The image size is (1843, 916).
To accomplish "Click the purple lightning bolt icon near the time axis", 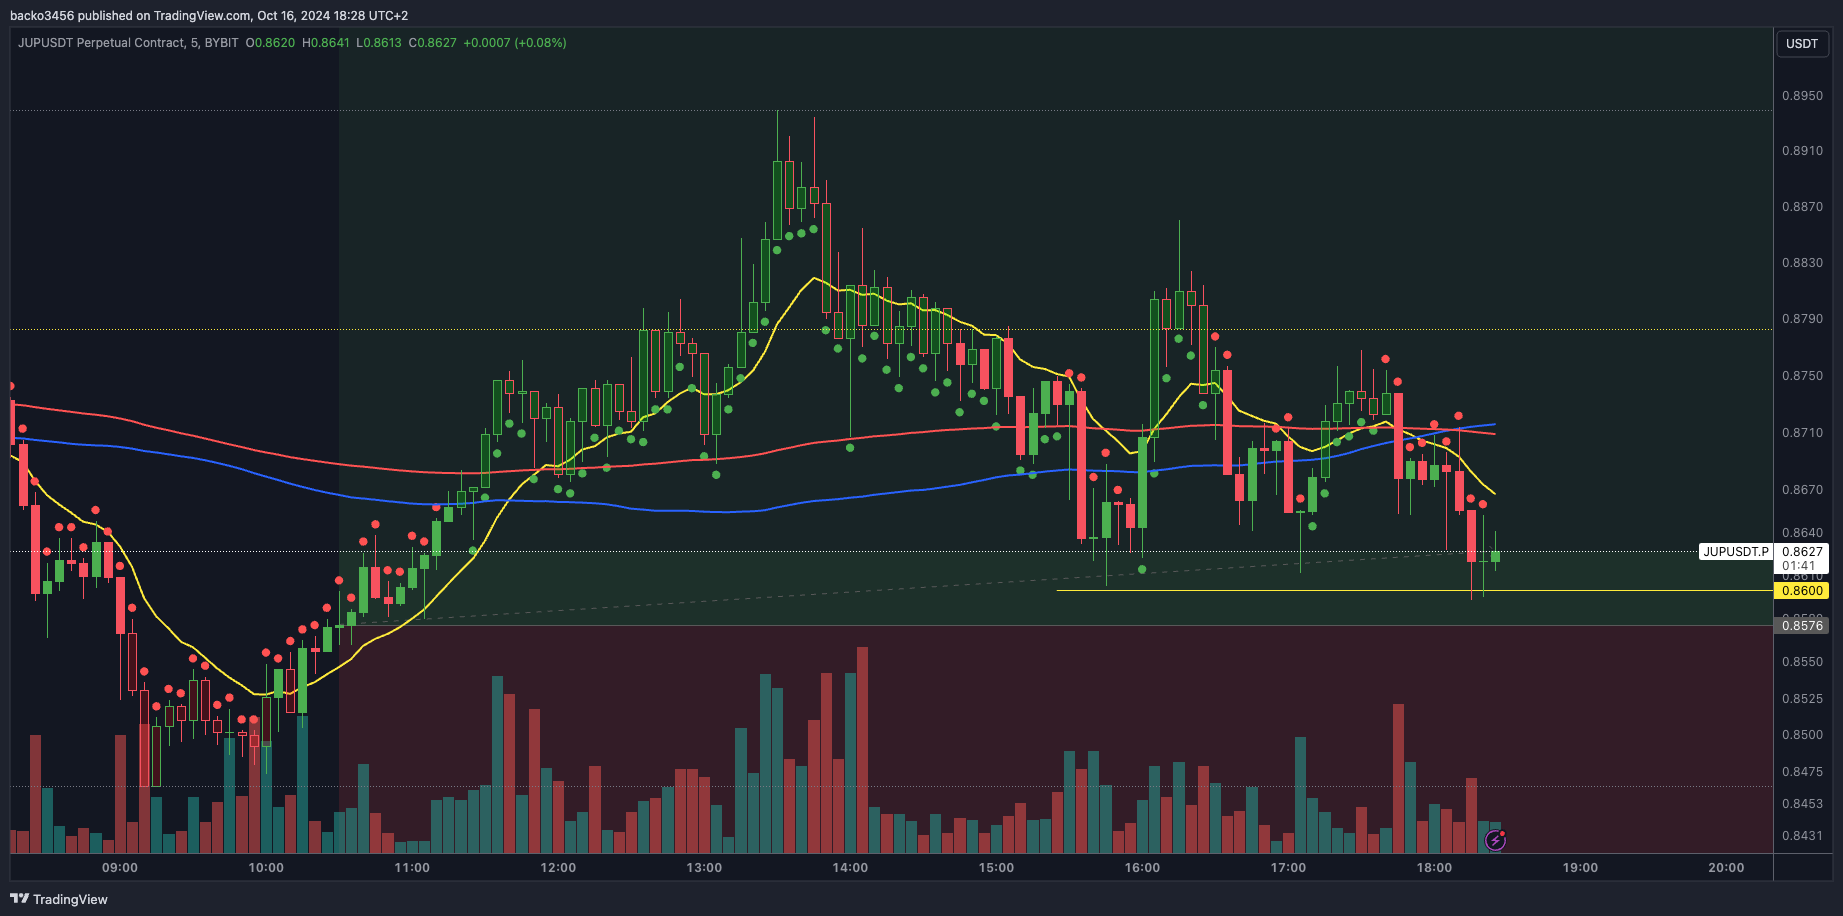I will point(1495,840).
